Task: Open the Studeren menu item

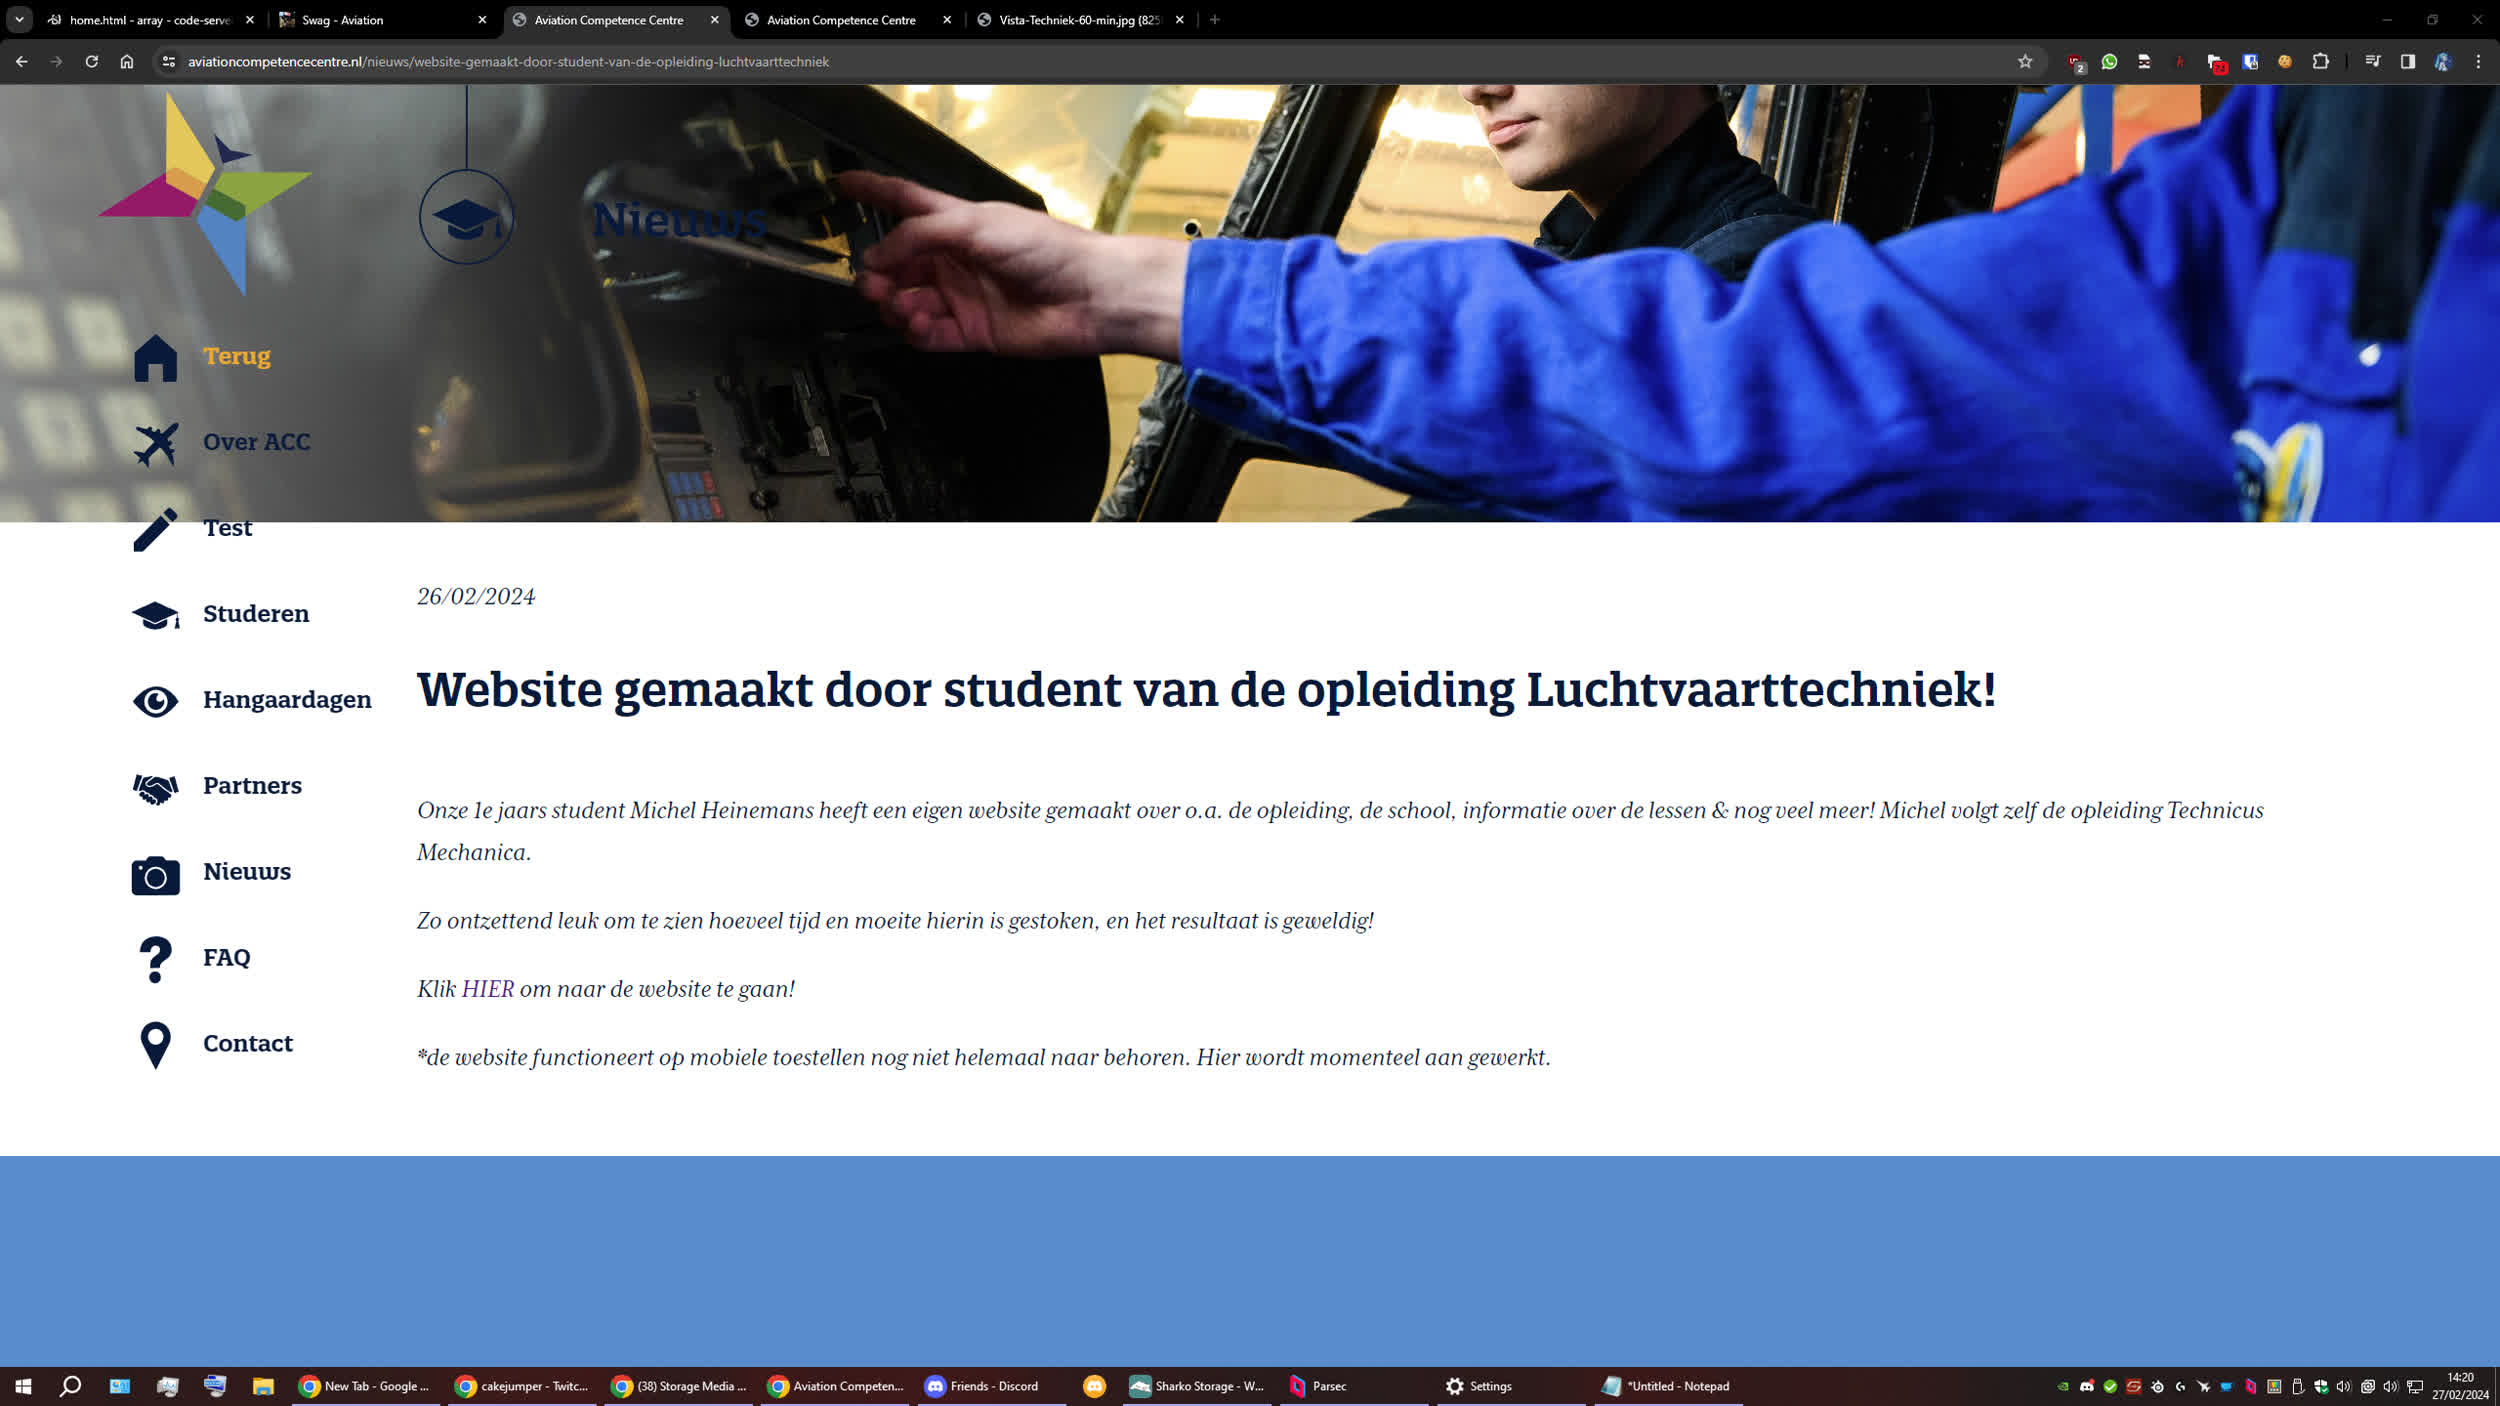Action: click(x=256, y=613)
